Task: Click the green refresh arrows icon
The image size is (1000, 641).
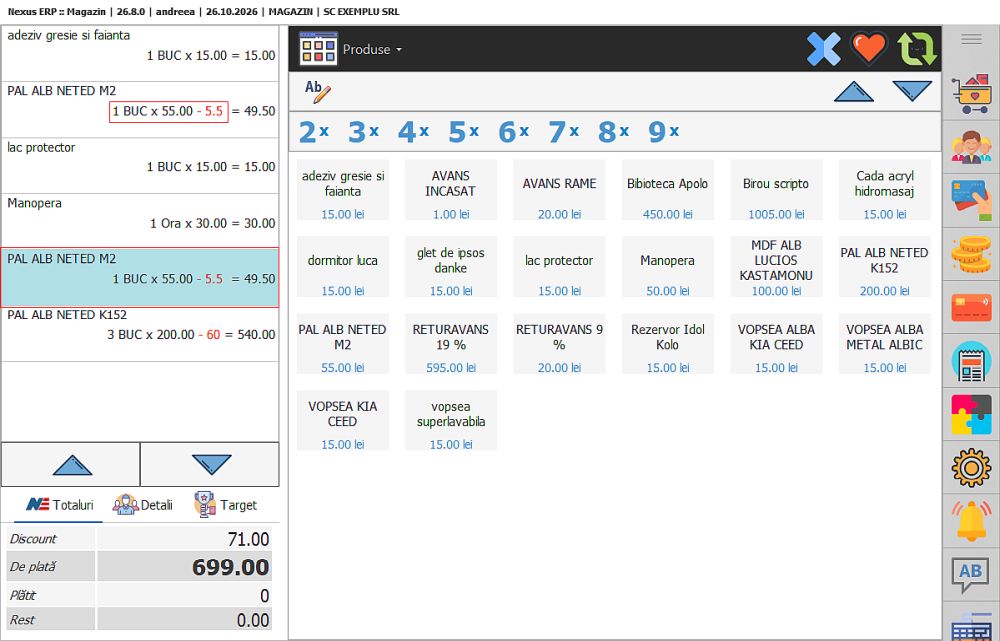Action: pos(917,49)
